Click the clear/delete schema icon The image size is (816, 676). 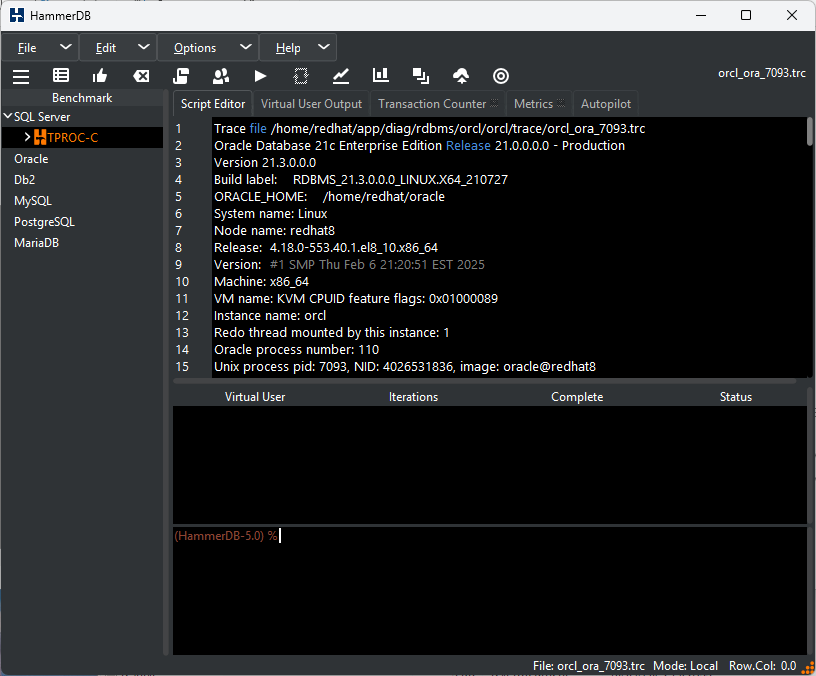141,76
